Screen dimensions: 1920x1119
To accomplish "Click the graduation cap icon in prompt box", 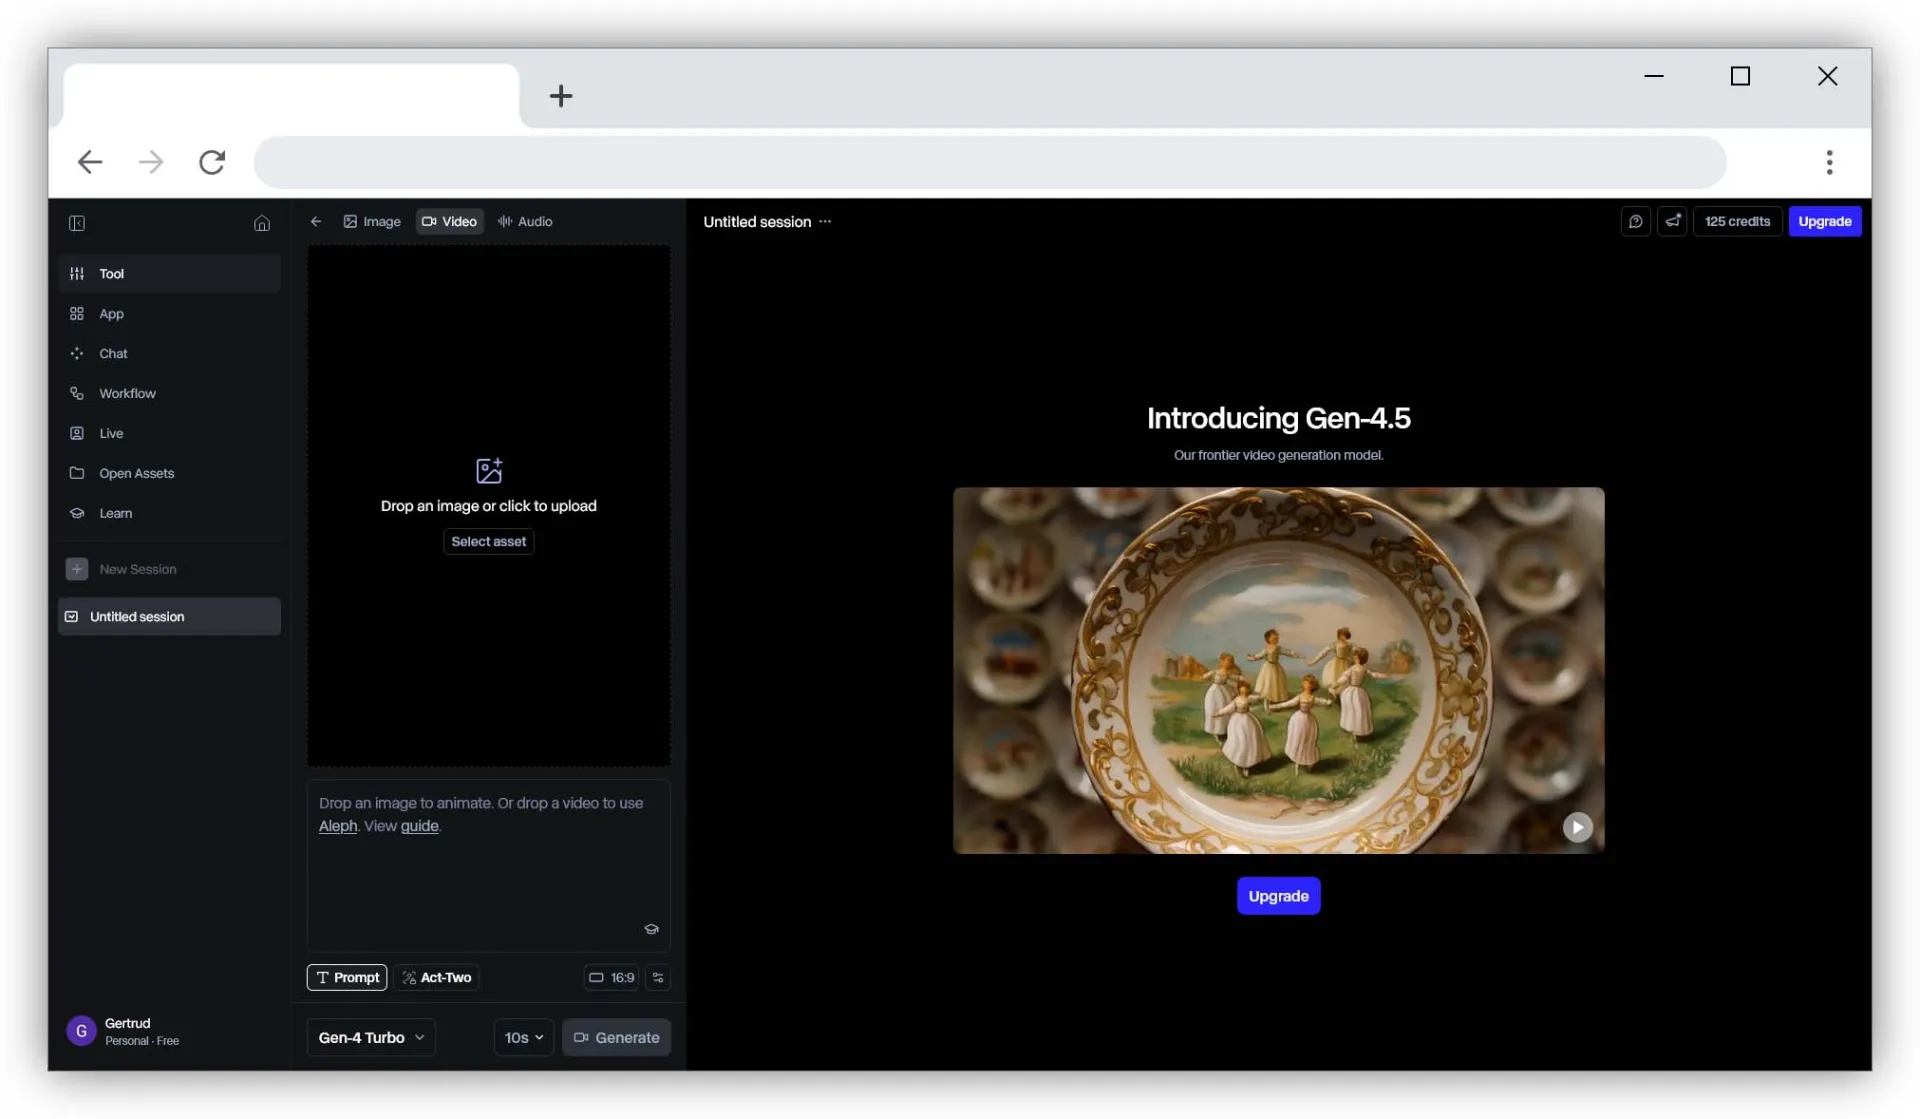I will pyautogui.click(x=651, y=929).
